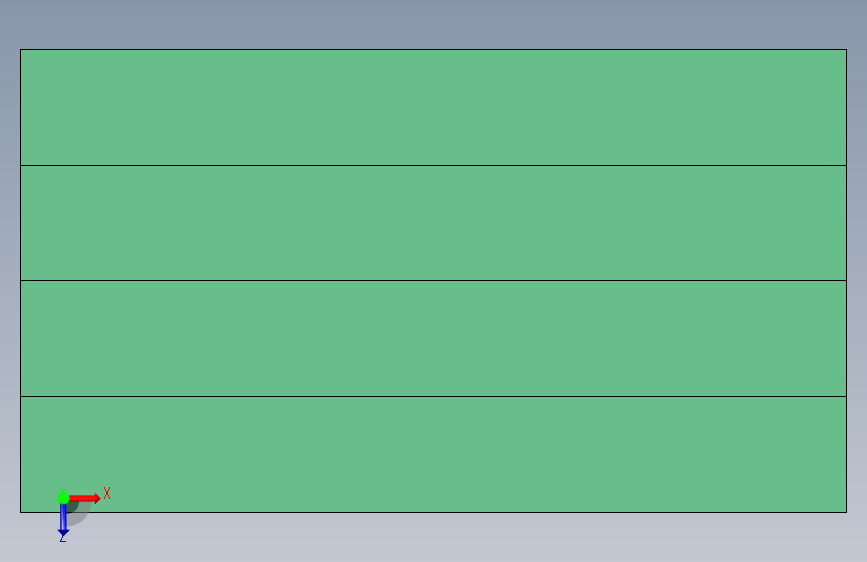The image size is (867, 562).
Task: Select the topmost green panel face
Action: point(434,107)
